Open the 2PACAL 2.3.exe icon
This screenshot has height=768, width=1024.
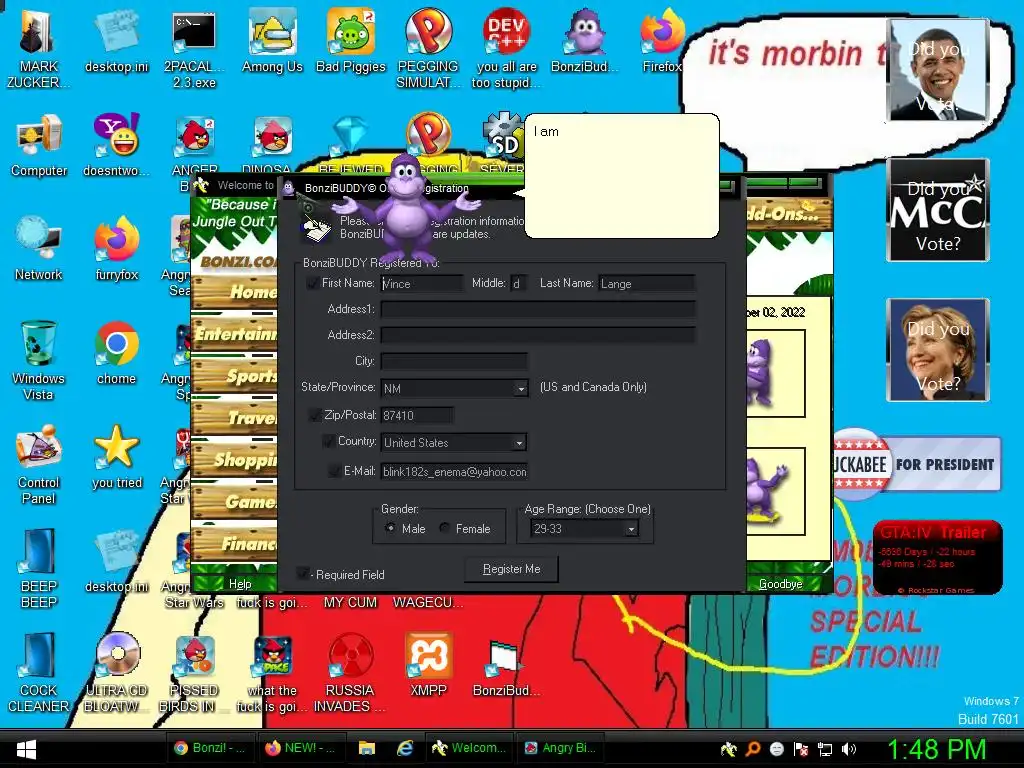(194, 49)
